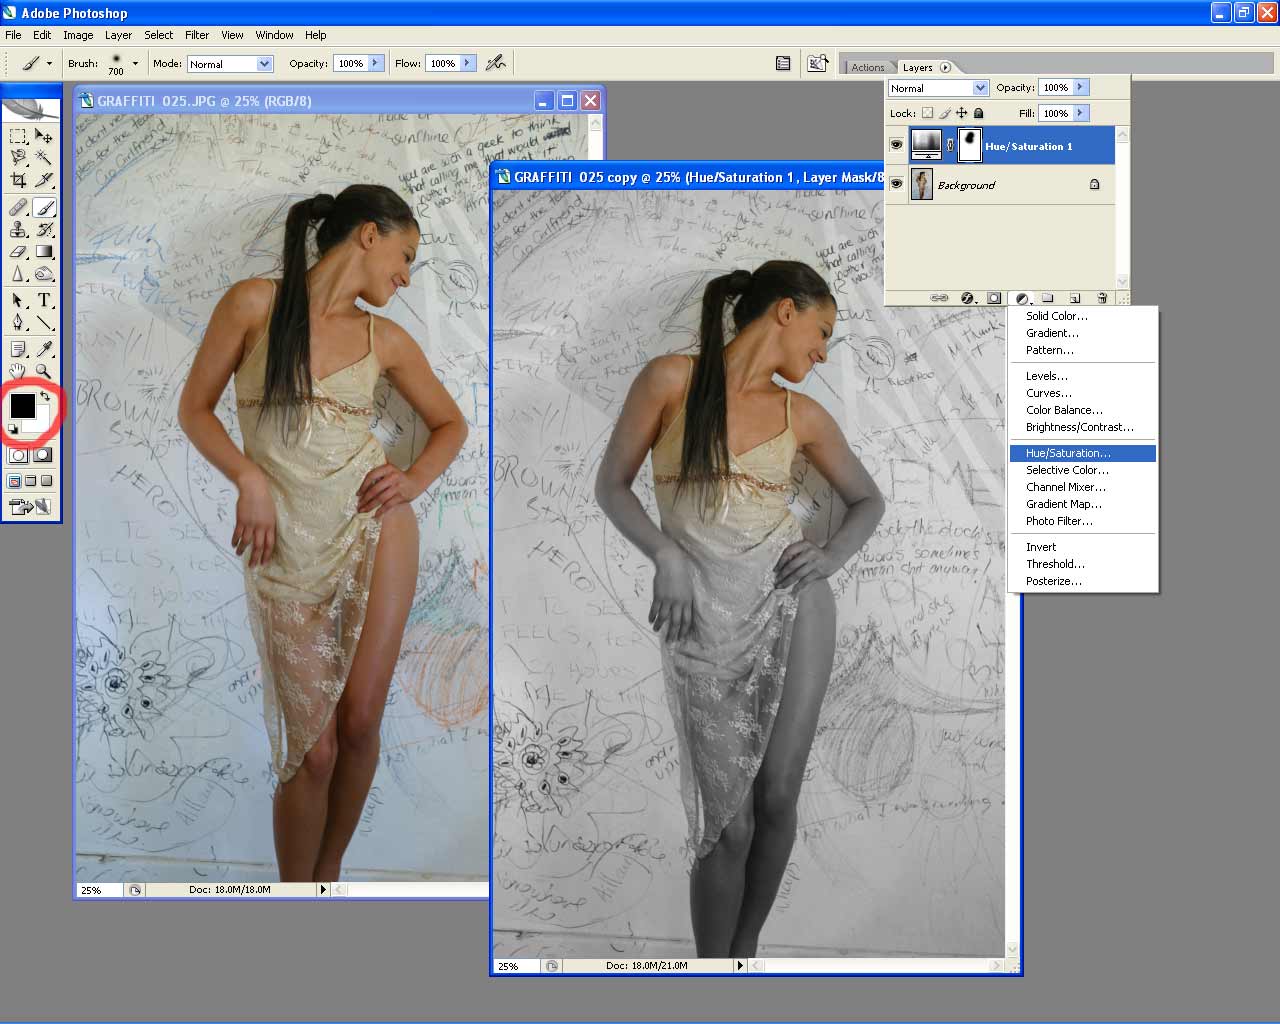The image size is (1280, 1024).
Task: Reset default foreground/background colors icon
Action: coord(12,429)
